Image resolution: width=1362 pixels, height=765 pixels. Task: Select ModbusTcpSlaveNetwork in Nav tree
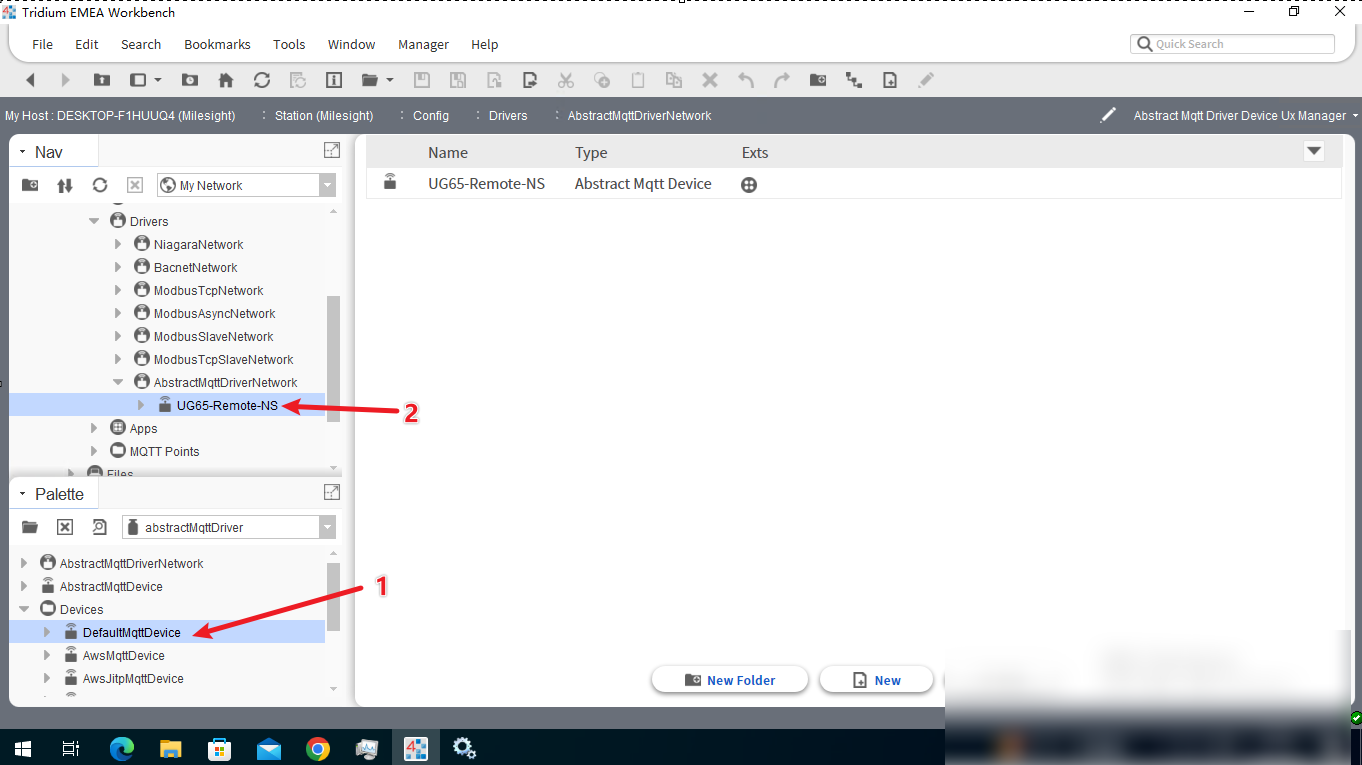[224, 359]
